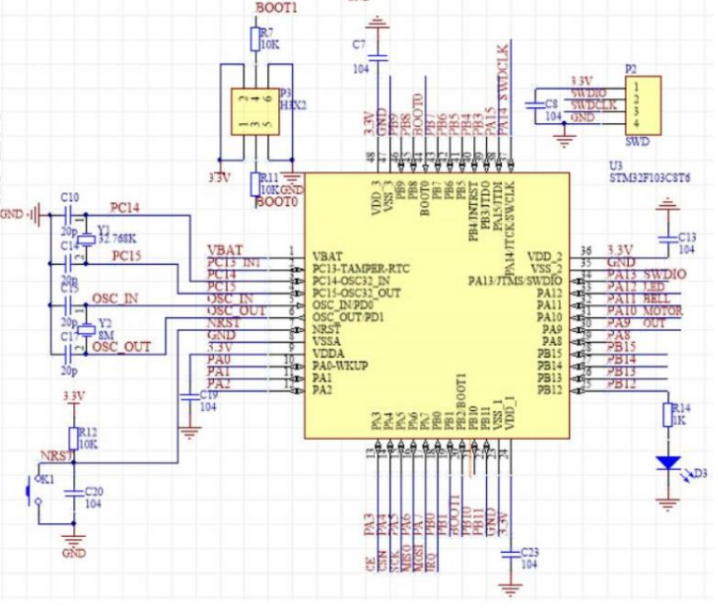Click the ground symbol under capacitor C19

189,432
